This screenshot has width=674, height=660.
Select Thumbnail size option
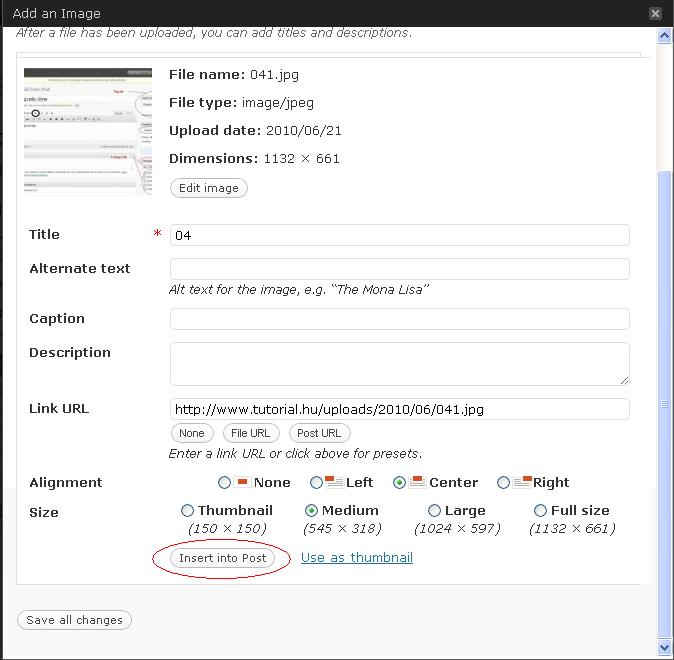tap(187, 511)
